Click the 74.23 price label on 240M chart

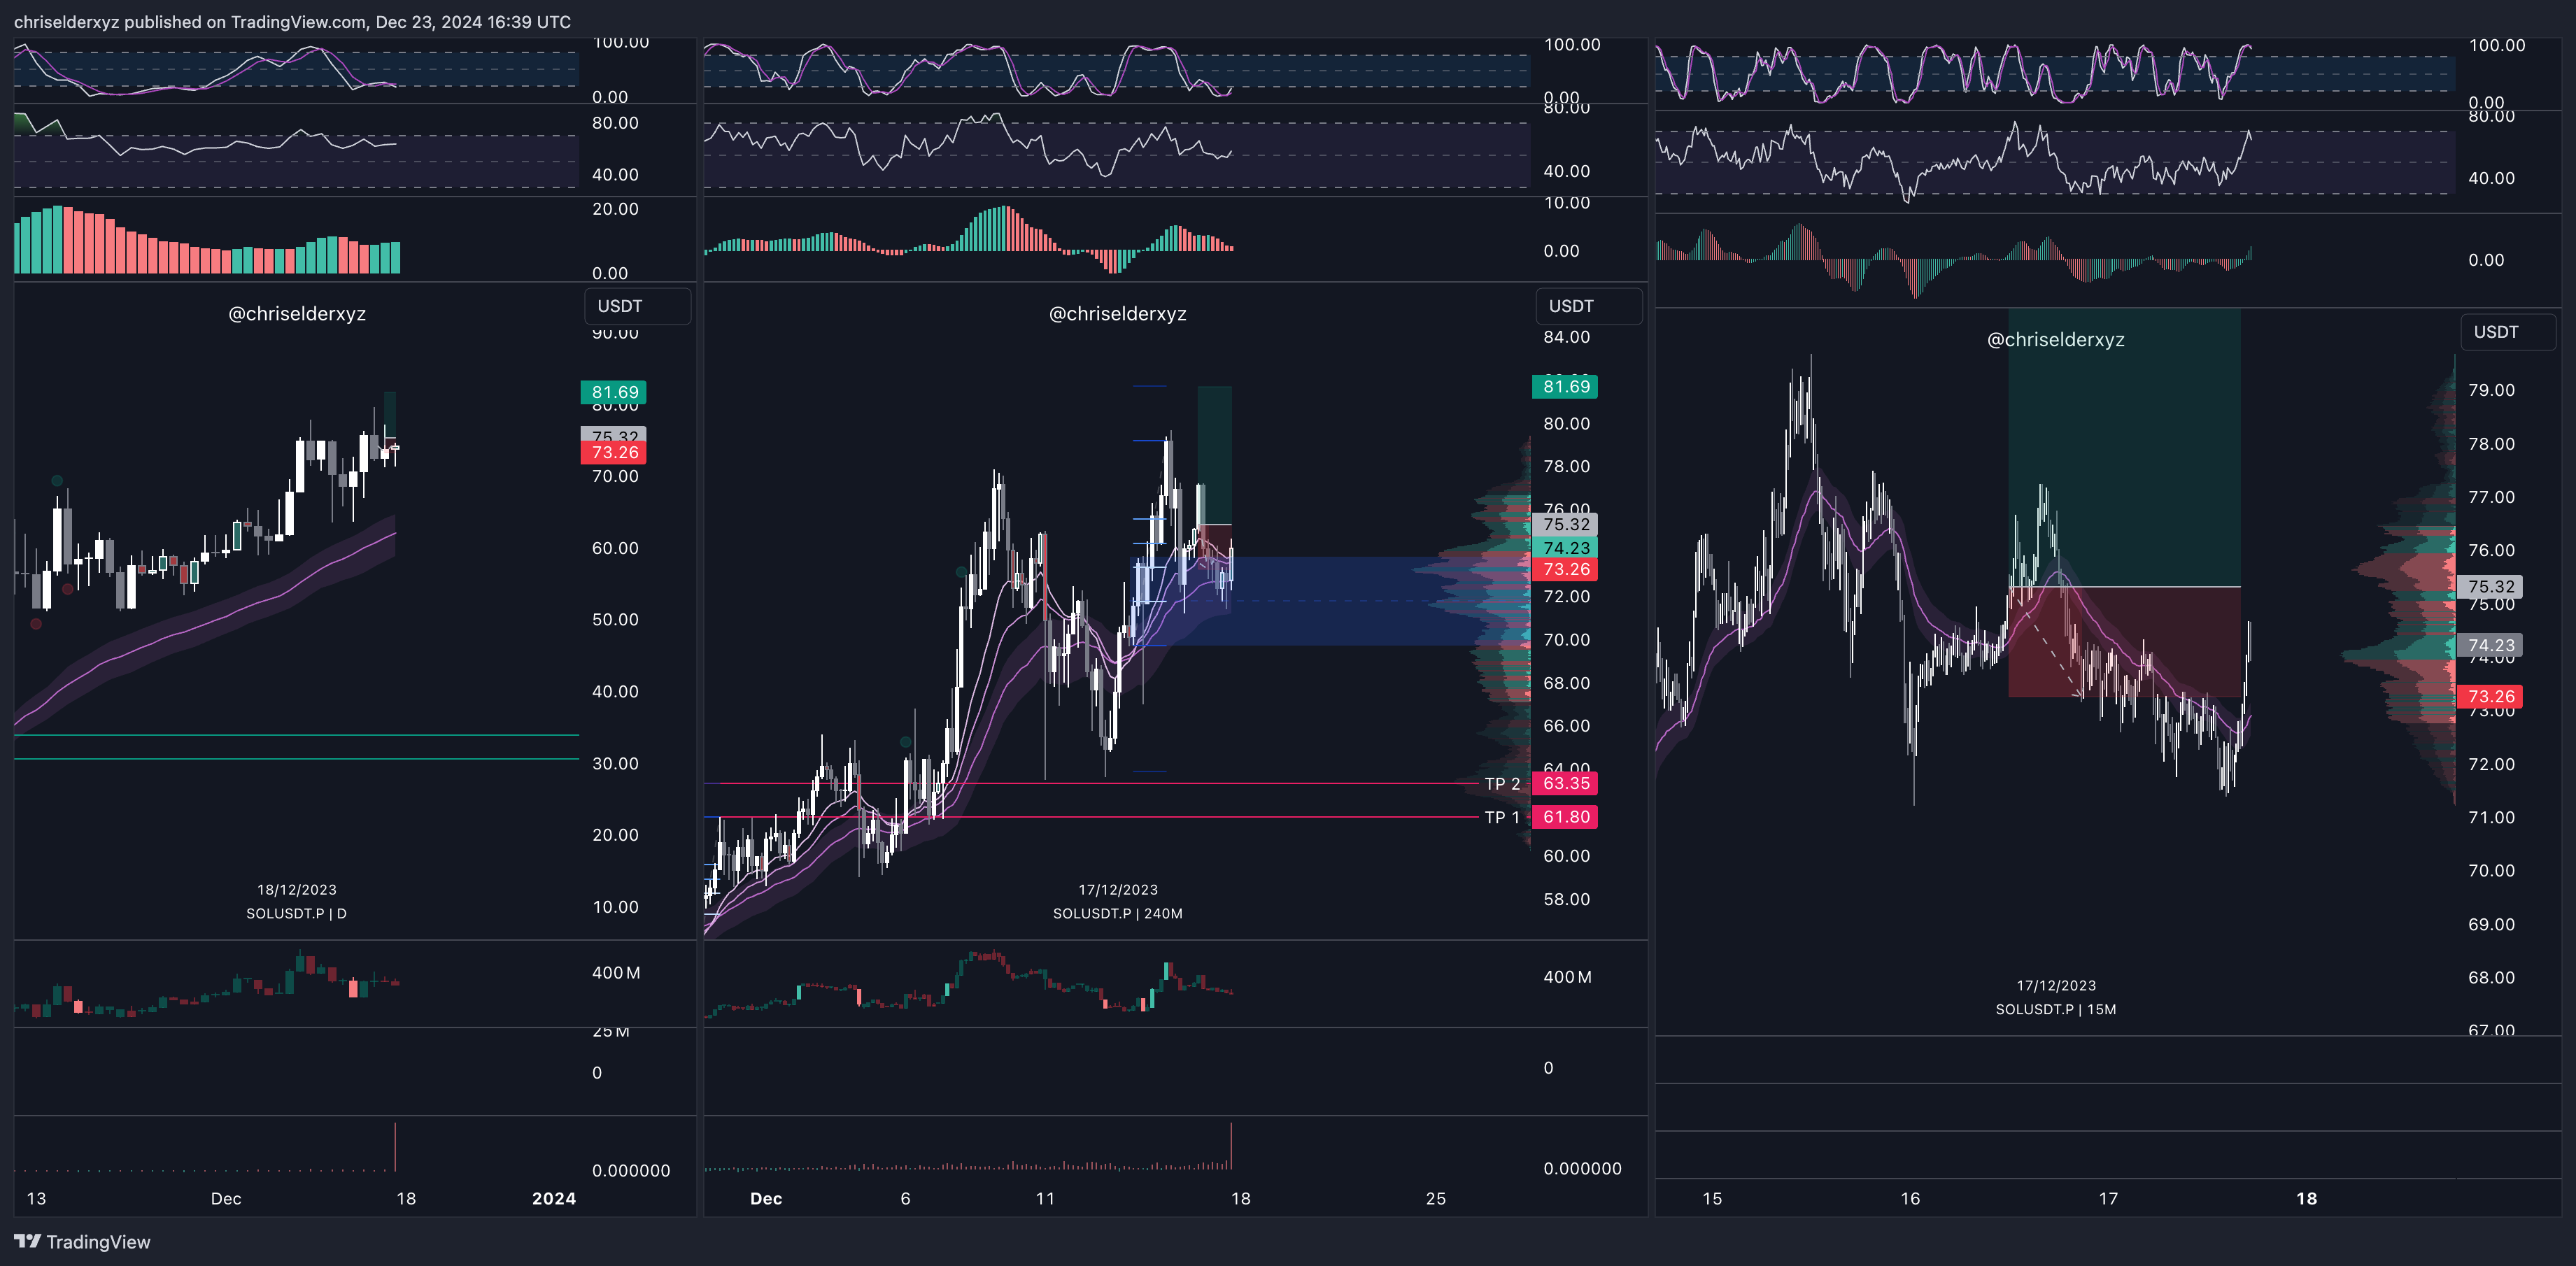tap(1565, 547)
